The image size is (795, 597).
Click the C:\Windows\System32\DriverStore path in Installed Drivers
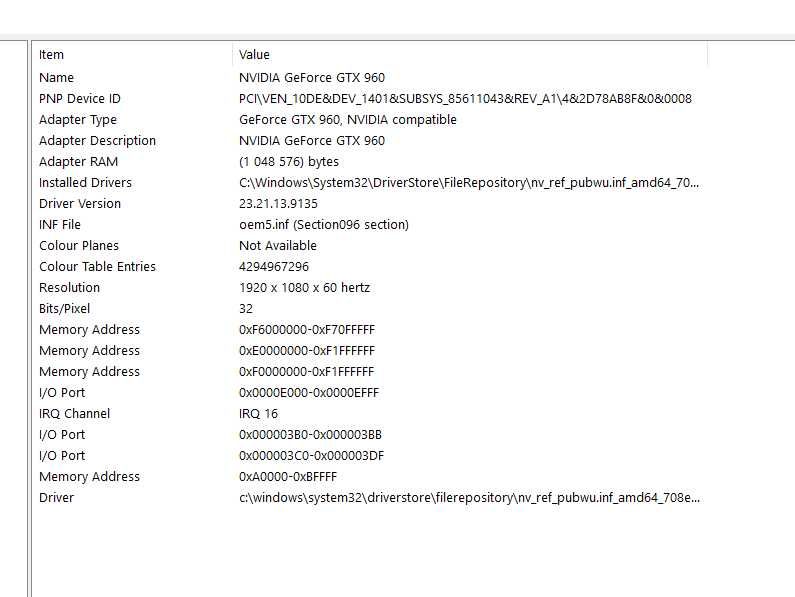coord(468,183)
